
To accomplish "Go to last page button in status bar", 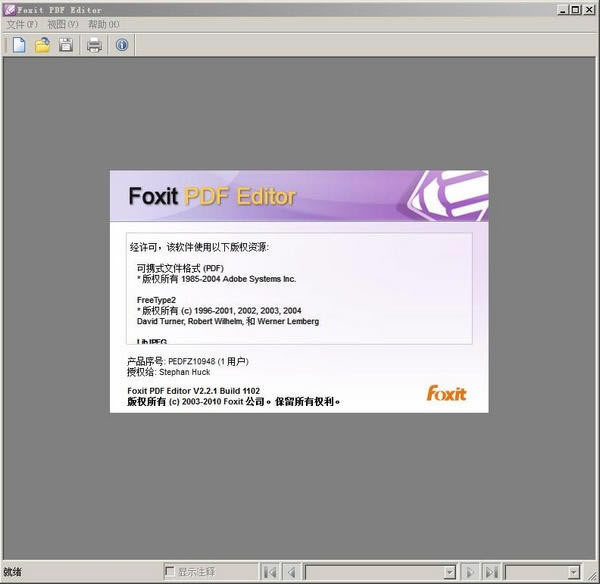I will click(x=491, y=572).
